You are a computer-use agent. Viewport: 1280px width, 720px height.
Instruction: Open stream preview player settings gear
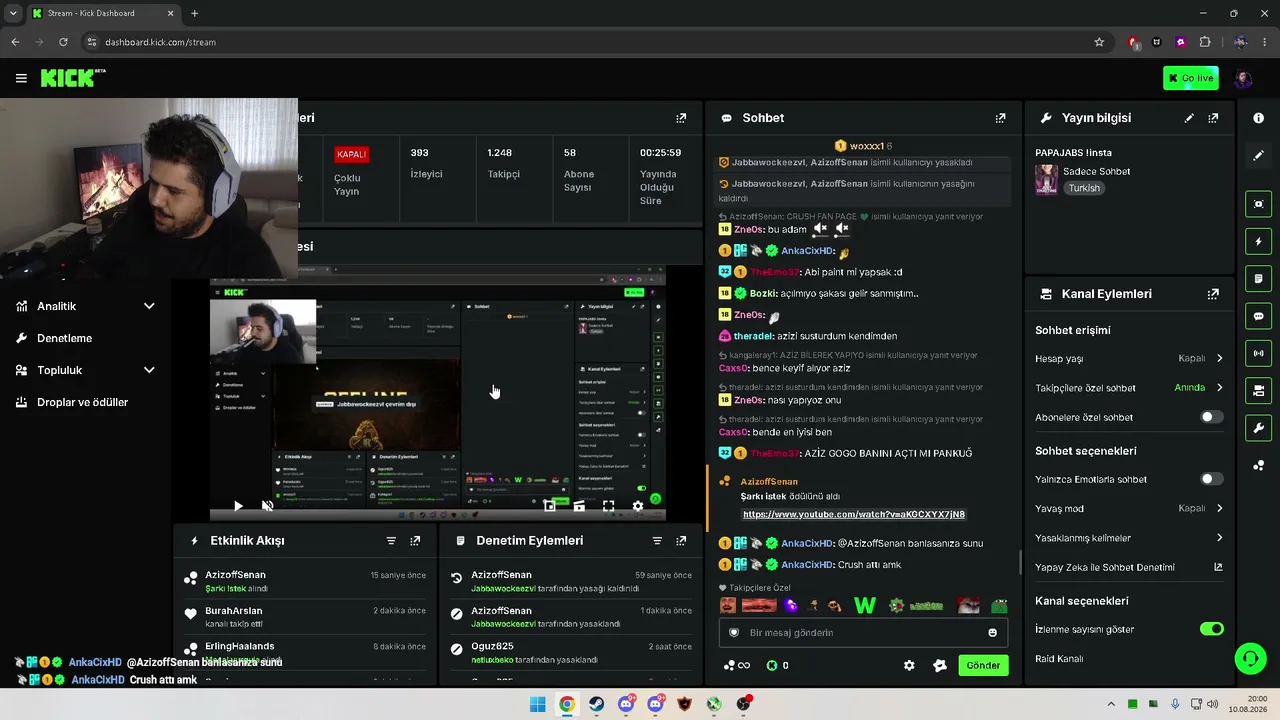point(638,506)
